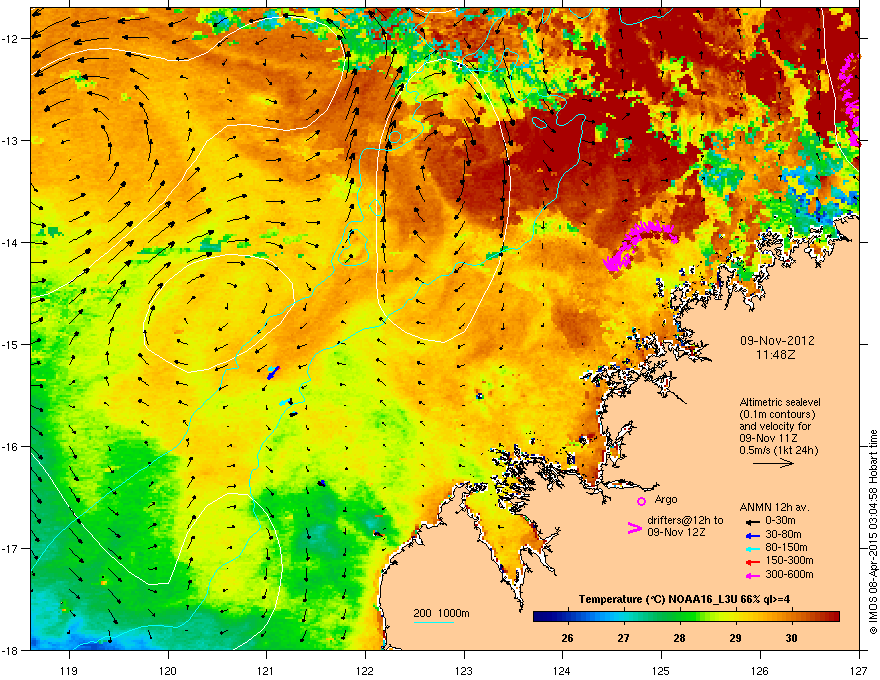Click the longitude axis label 122
This screenshot has width=880, height=680.
(x=365, y=670)
